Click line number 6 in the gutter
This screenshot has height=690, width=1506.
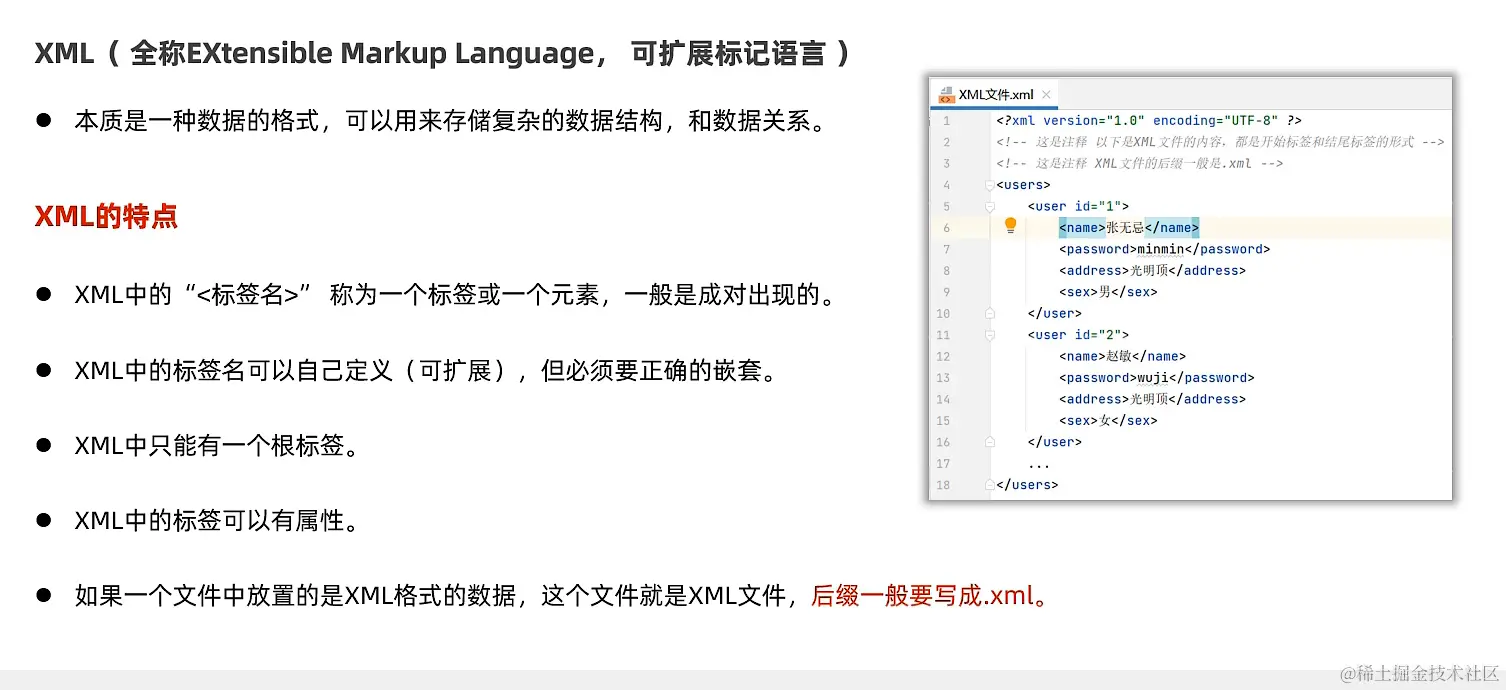(946, 228)
